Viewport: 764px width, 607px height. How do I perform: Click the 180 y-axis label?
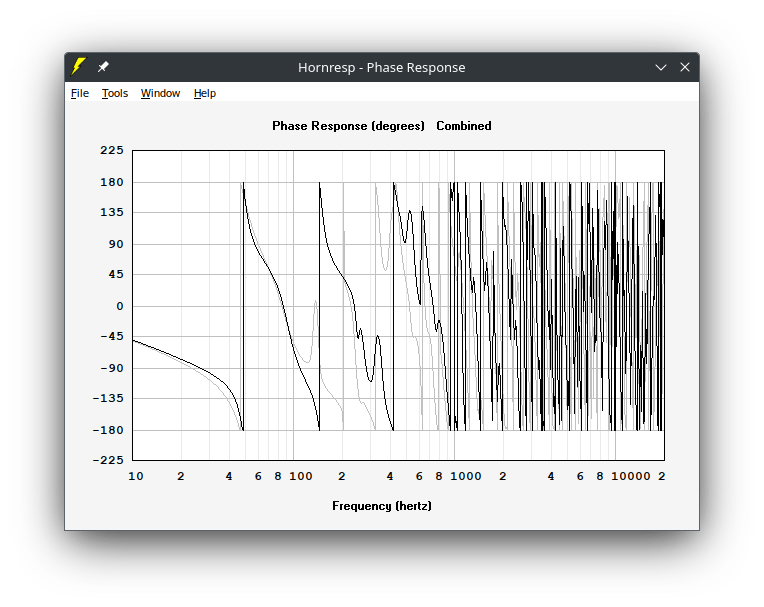point(112,182)
